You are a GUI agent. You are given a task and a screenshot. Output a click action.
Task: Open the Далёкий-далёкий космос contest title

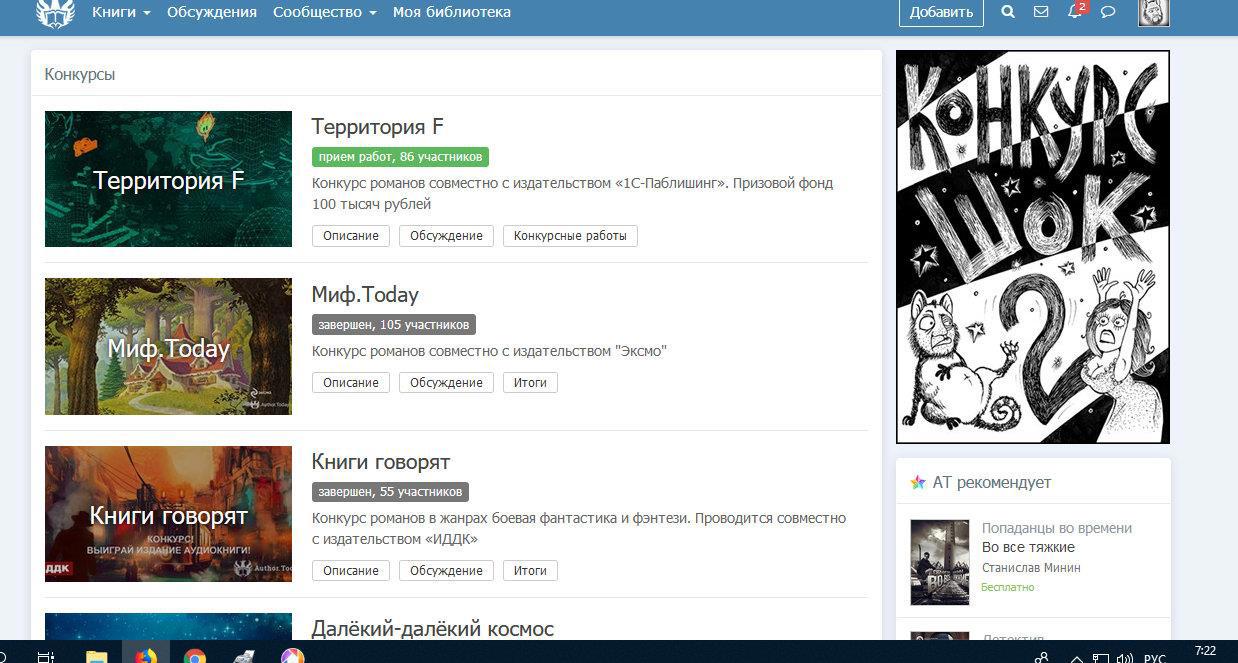point(432,629)
